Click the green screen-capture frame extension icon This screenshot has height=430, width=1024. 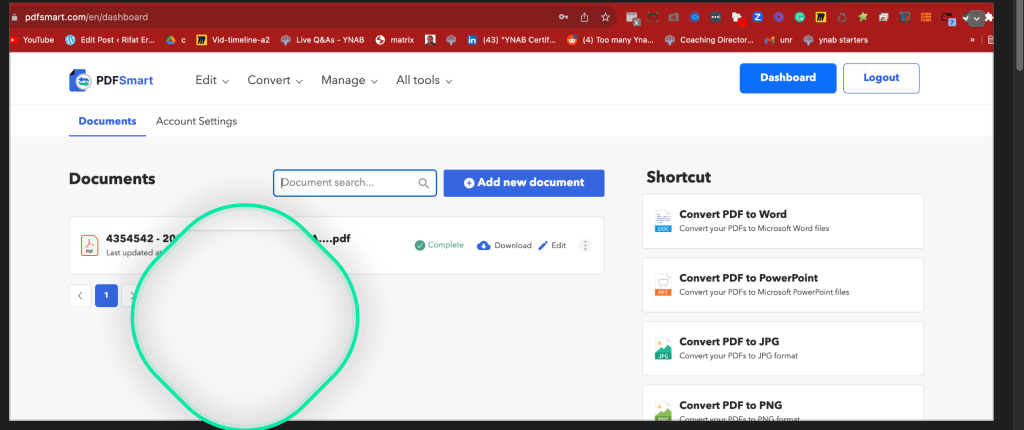pos(652,18)
